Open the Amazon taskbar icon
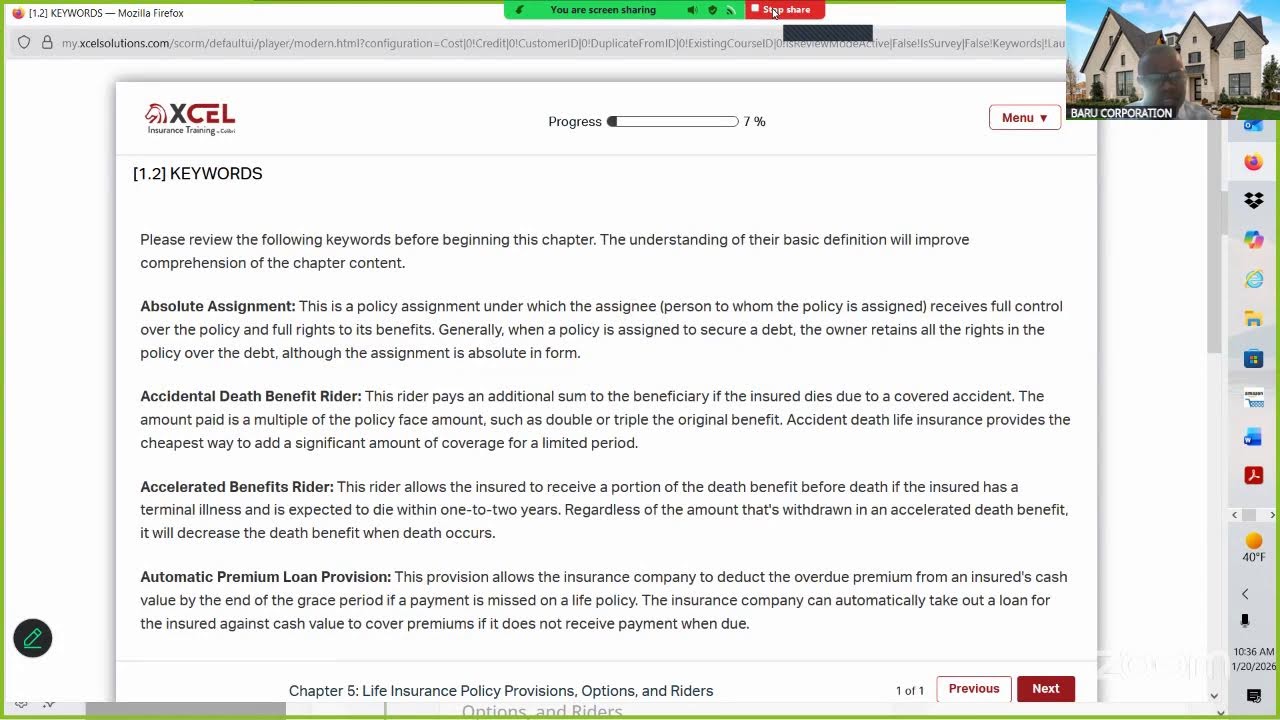1280x720 pixels. [x=1254, y=397]
